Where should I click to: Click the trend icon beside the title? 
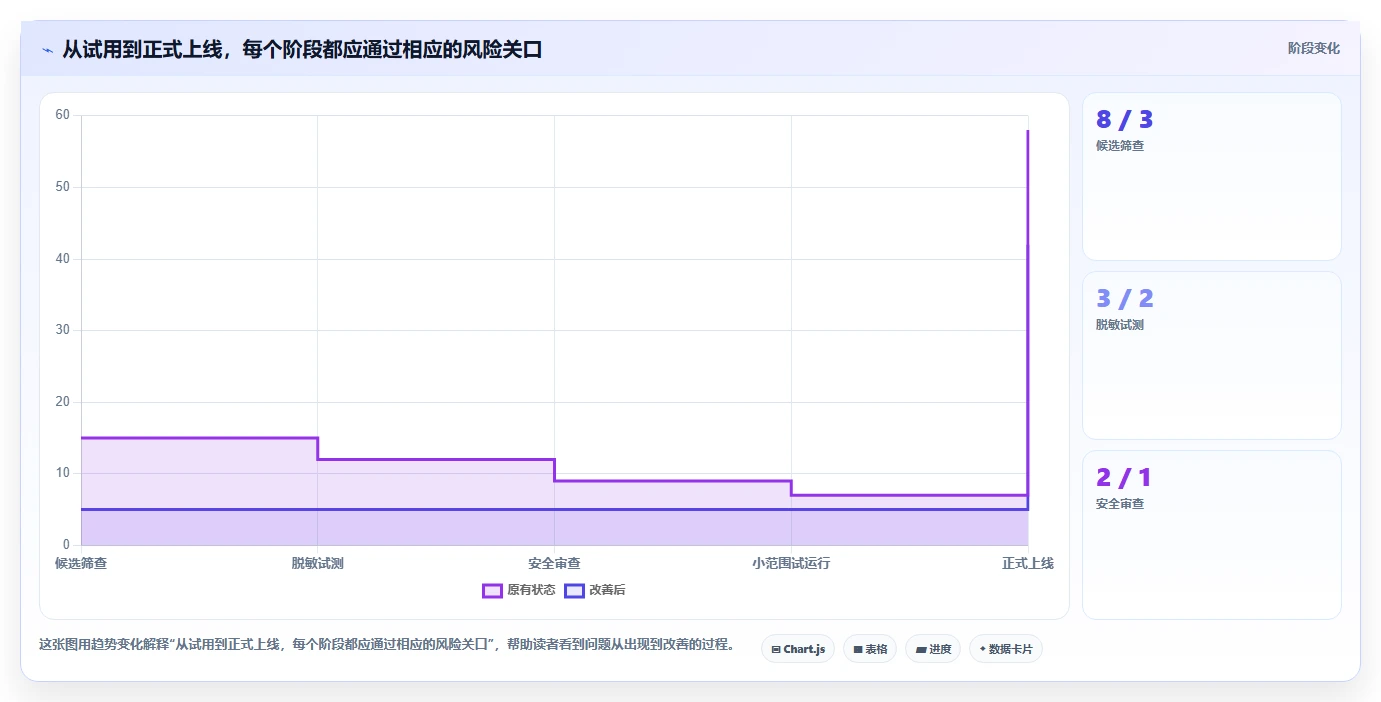coord(47,50)
